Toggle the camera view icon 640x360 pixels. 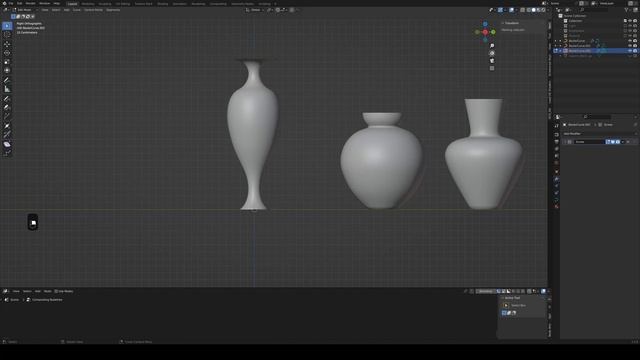coord(492,61)
